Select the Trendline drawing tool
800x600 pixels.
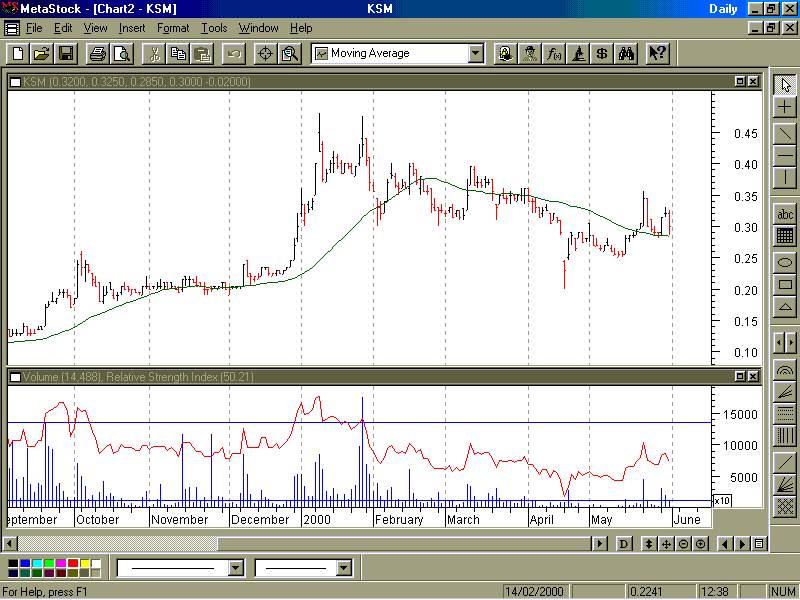click(785, 134)
